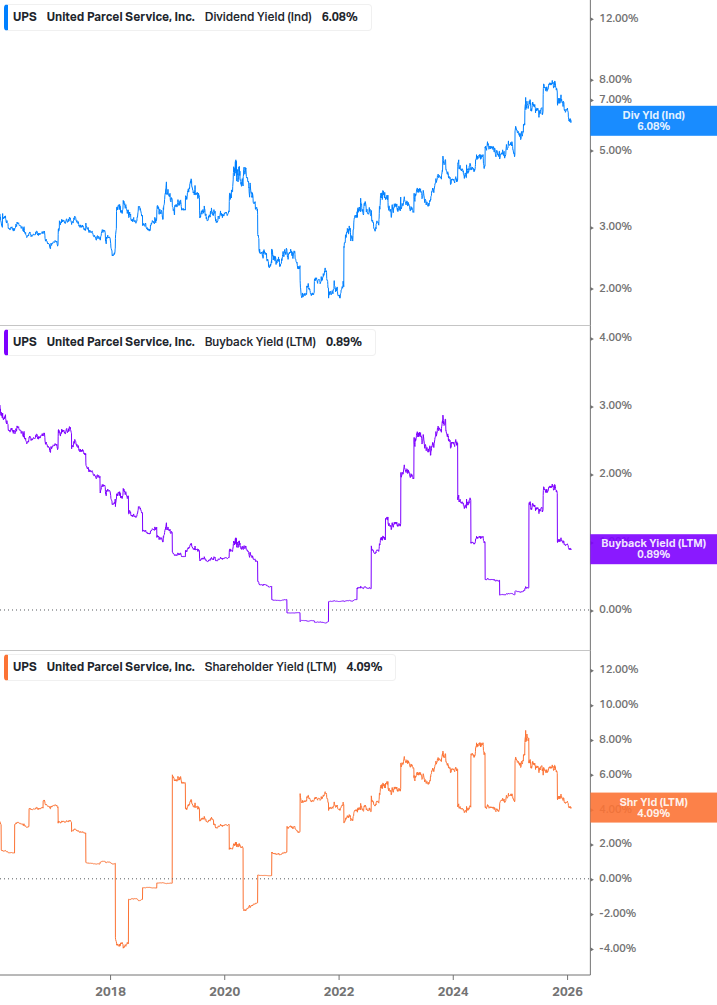
Task: Click the orange Shr Yld (LTM) axis badge
Action: pos(653,807)
